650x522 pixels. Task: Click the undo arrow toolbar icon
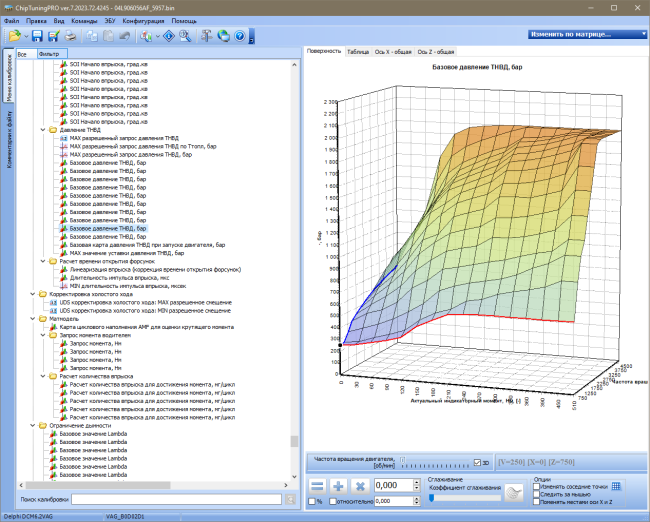coord(125,36)
